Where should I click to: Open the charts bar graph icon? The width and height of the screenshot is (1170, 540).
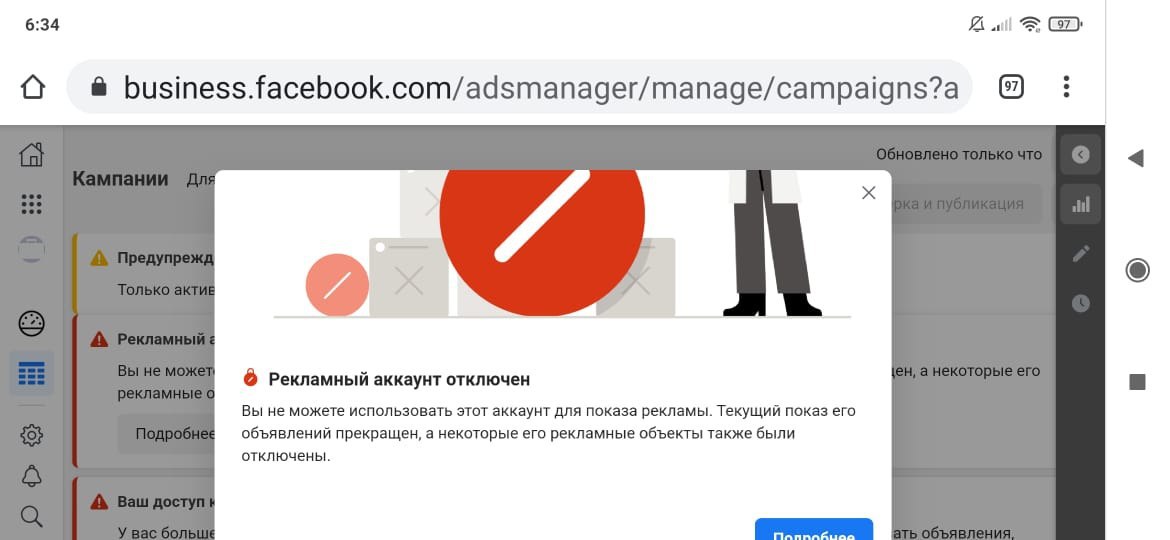coord(1080,204)
